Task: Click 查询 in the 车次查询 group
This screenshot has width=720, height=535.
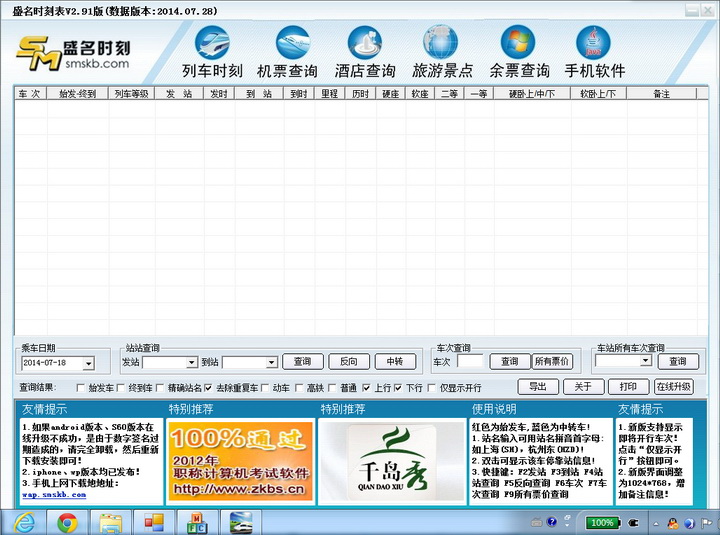Action: click(x=510, y=362)
